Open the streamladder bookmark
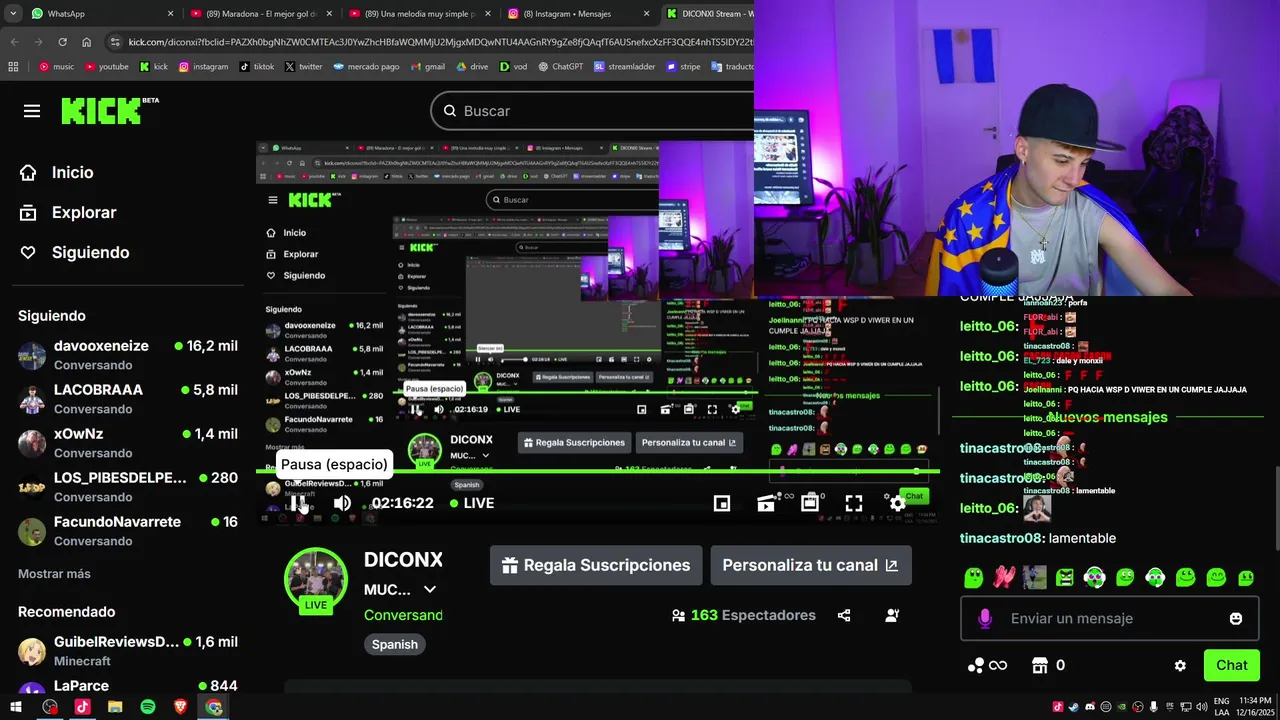Viewport: 1280px width, 720px height. tap(623, 67)
